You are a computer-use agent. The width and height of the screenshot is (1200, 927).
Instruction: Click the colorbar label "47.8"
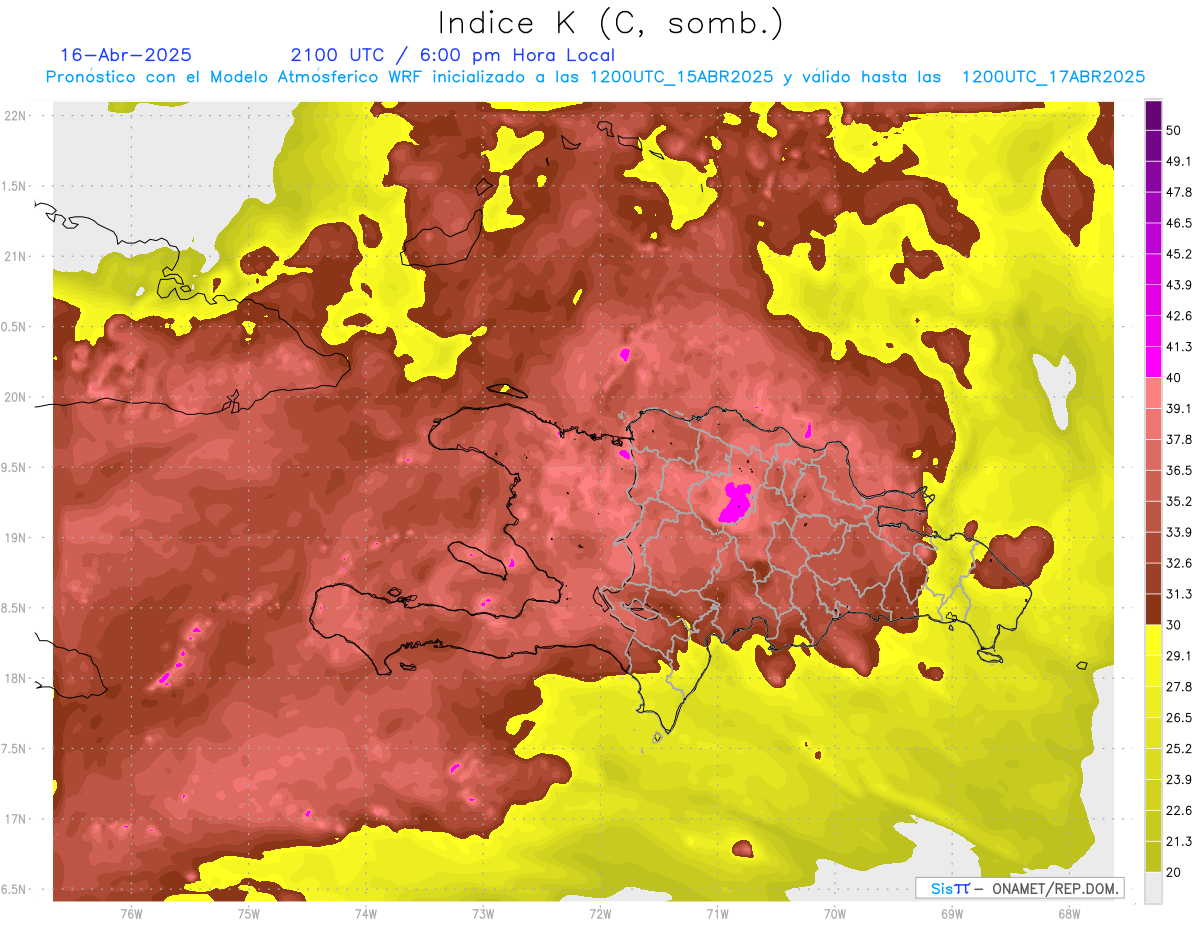pos(1179,192)
